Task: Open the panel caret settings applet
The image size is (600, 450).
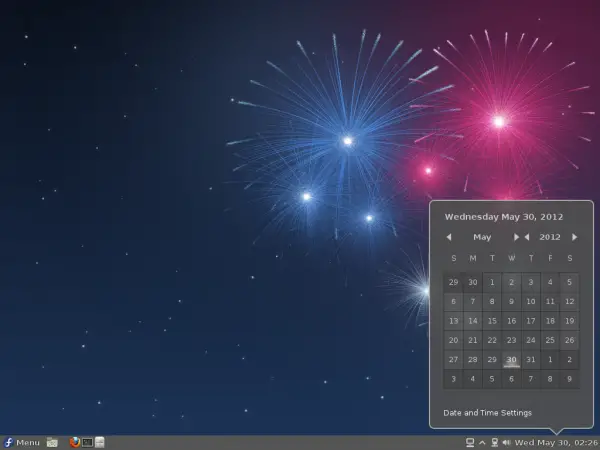Action: [x=482, y=443]
